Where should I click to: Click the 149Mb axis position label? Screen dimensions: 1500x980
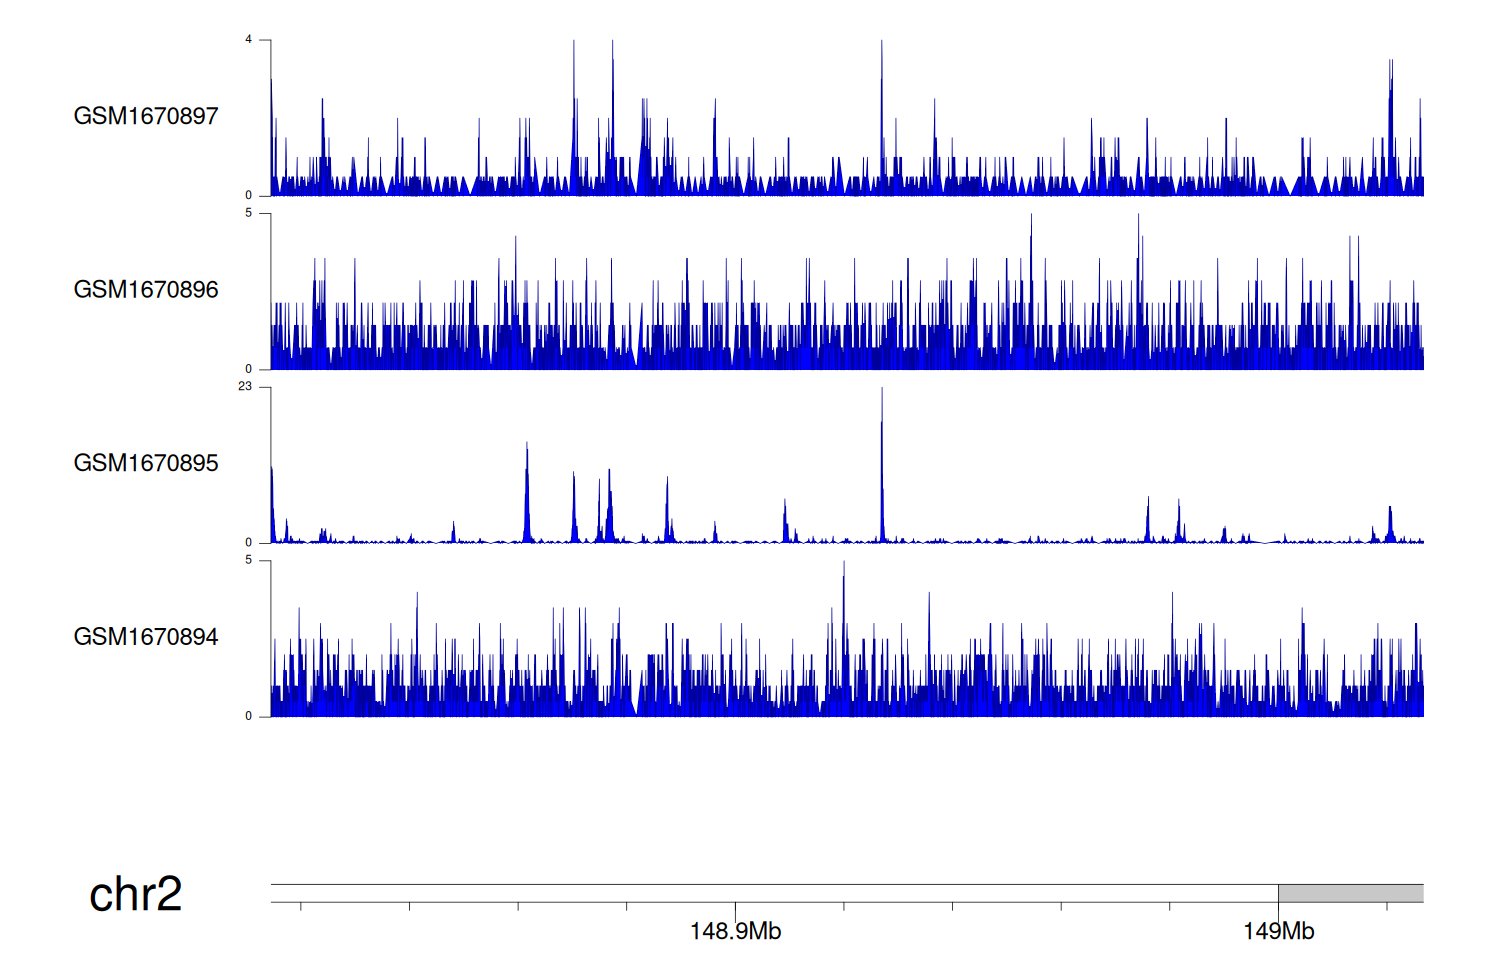coord(1278,932)
